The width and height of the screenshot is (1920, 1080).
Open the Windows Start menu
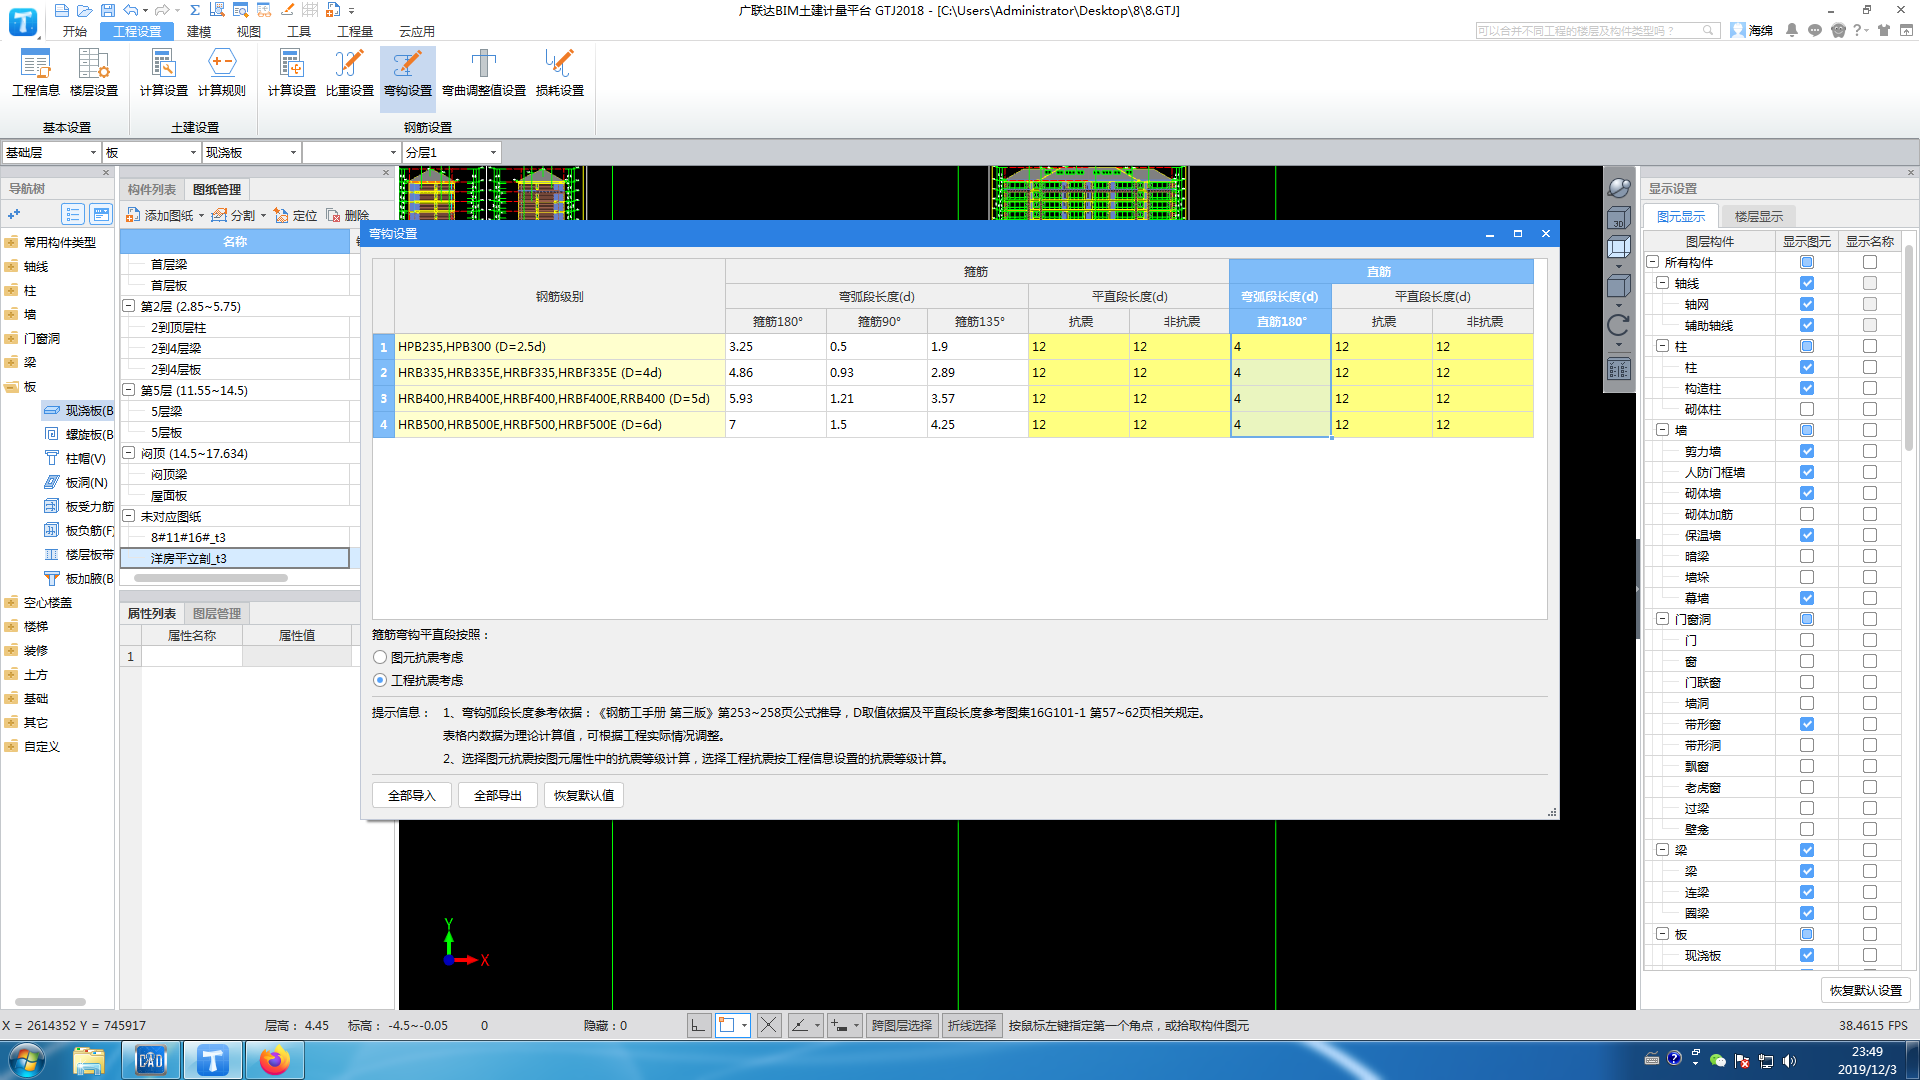coord(27,1060)
